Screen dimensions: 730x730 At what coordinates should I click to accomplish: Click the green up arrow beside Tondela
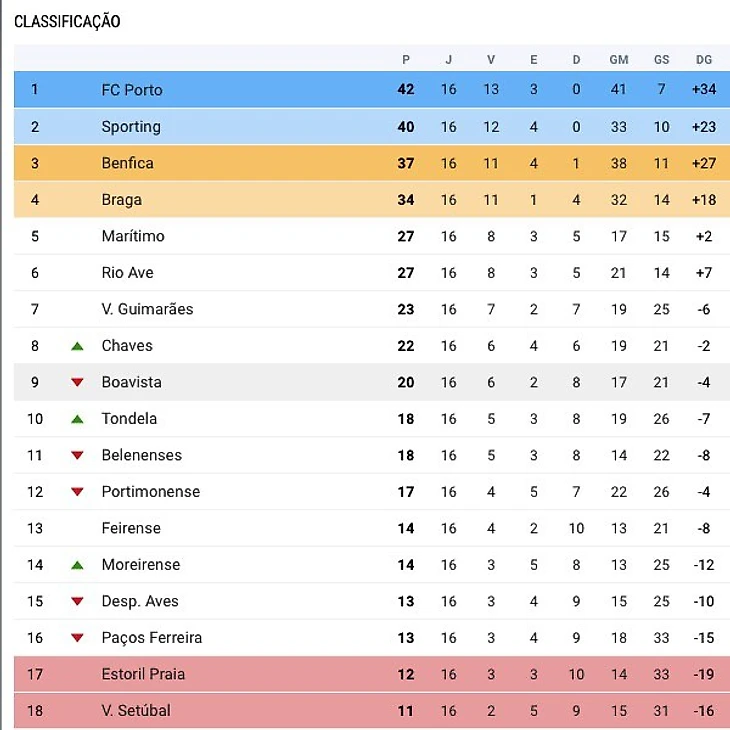pos(77,419)
